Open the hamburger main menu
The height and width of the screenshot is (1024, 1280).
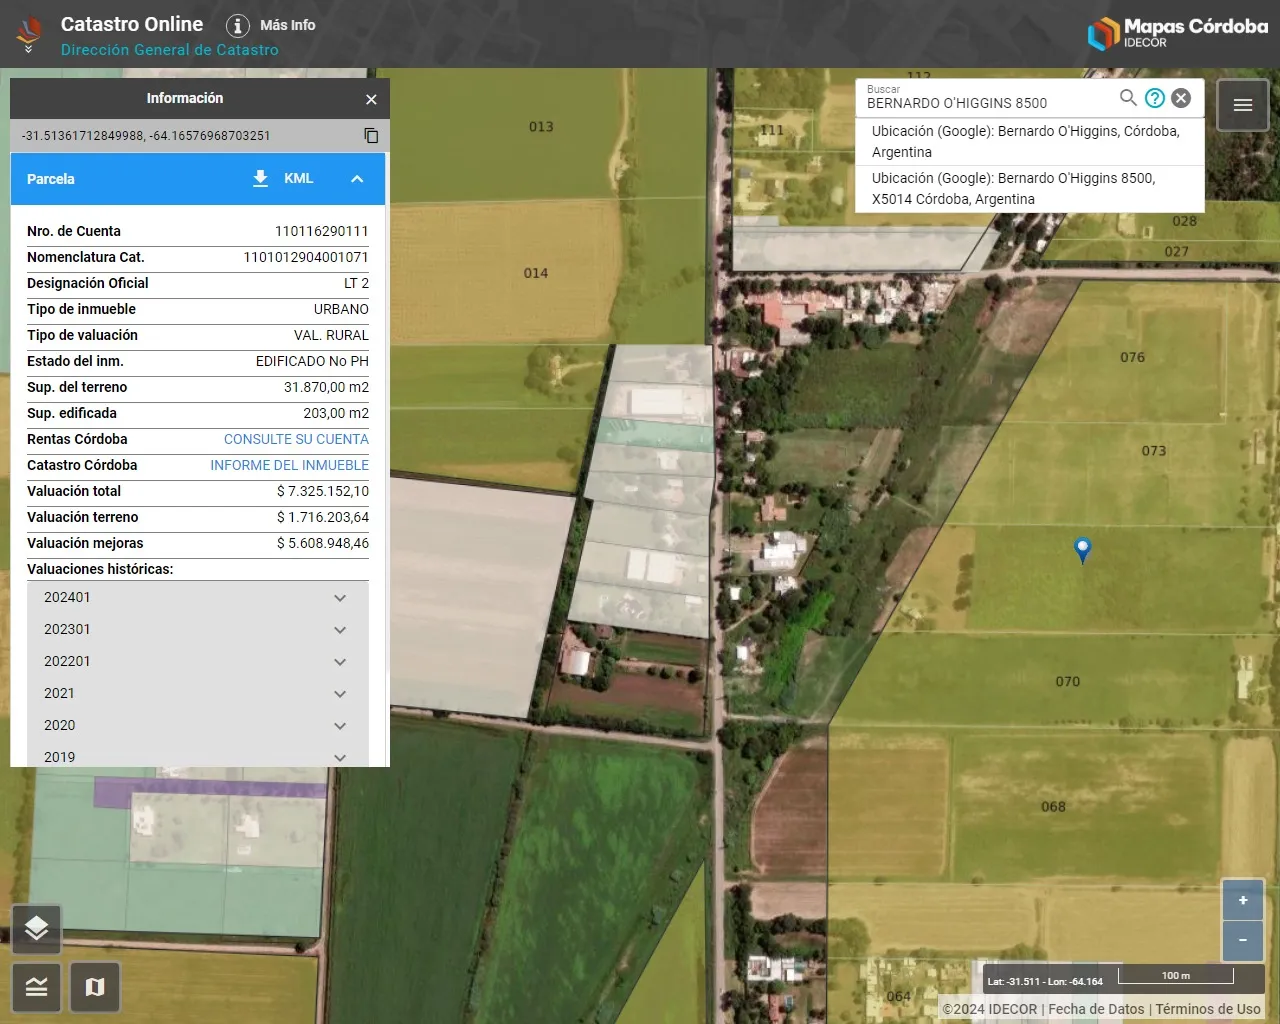(1243, 105)
